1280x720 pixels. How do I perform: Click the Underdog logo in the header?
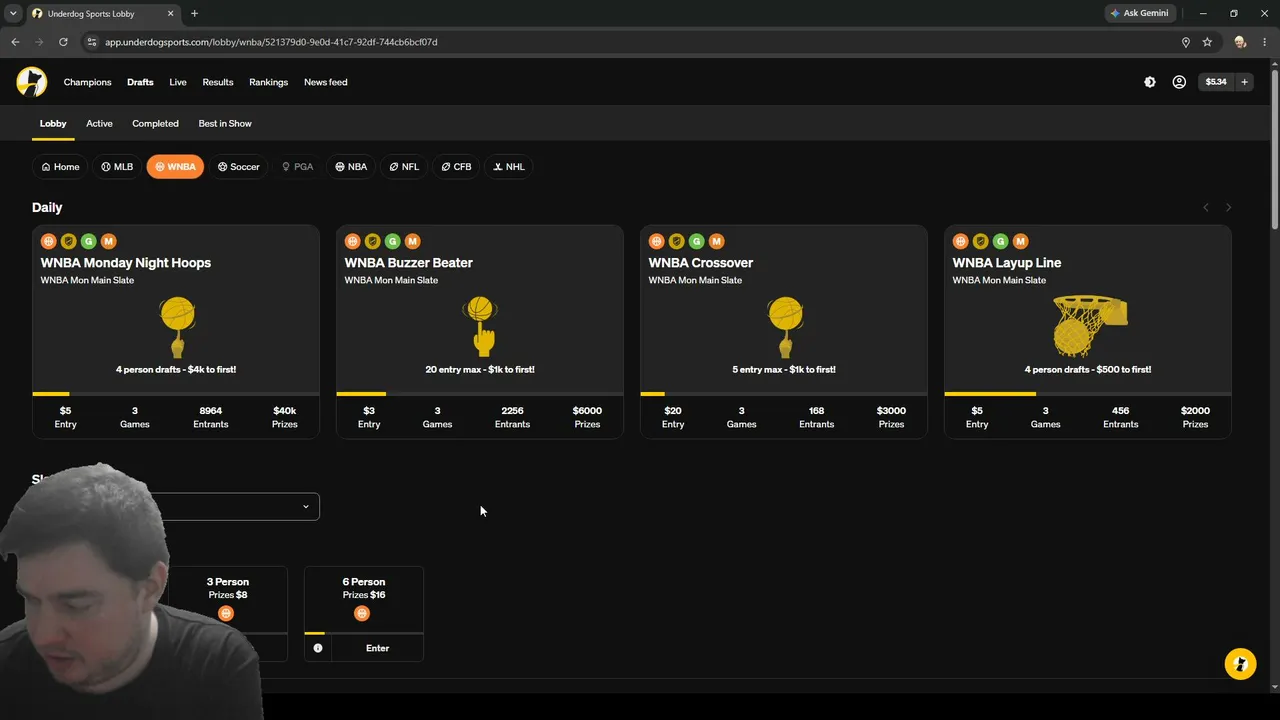coord(32,82)
